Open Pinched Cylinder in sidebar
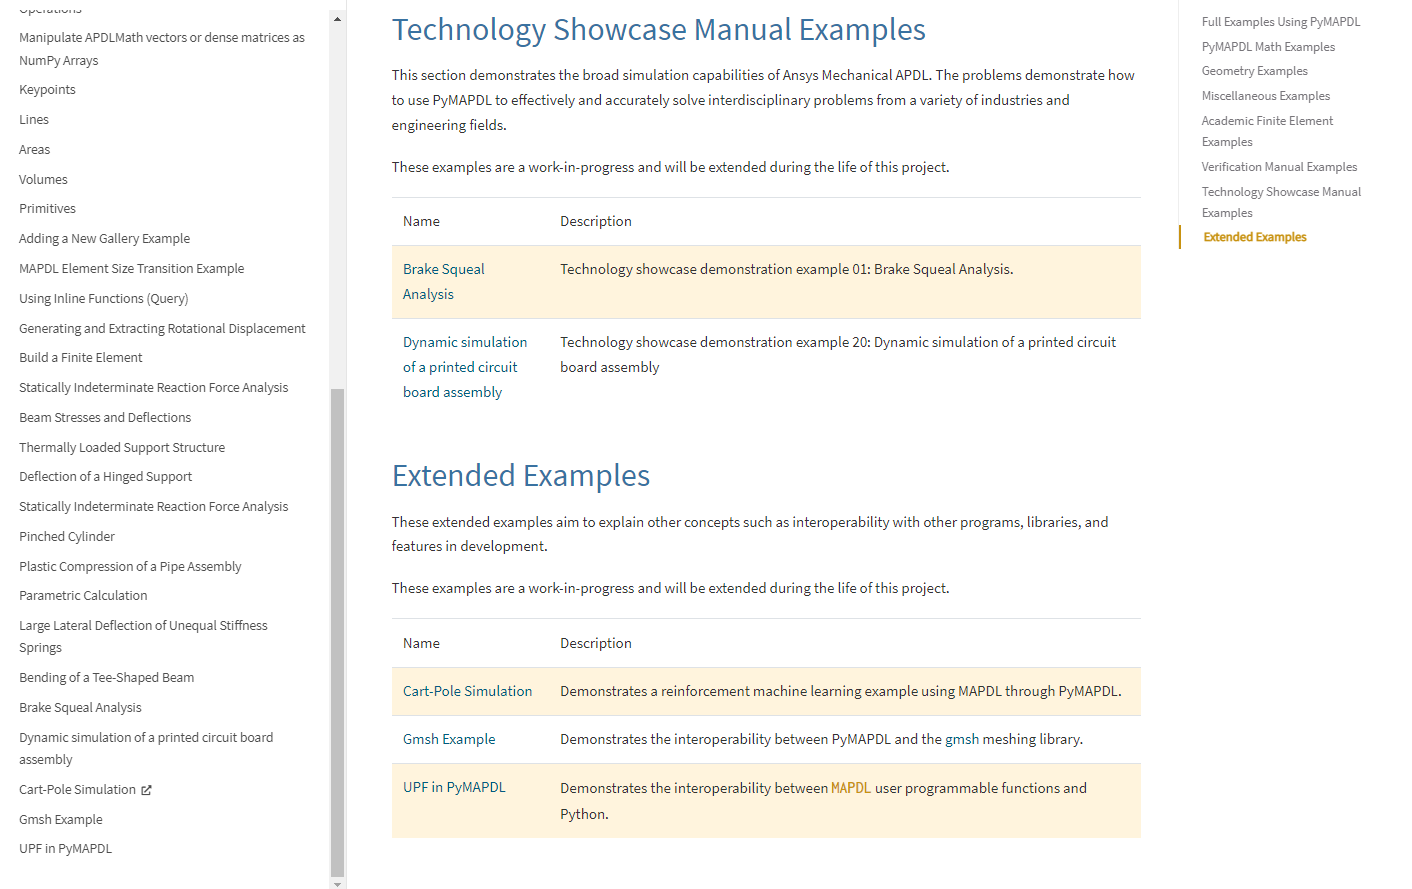 coord(67,537)
